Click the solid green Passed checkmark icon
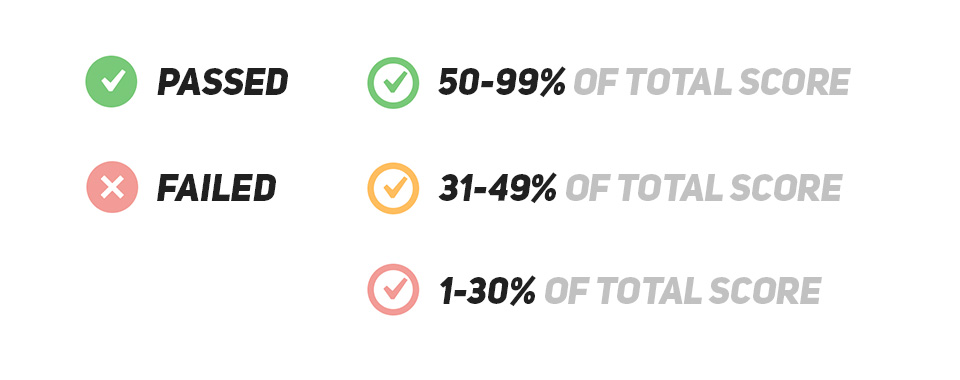The image size is (960, 380). coord(111,81)
